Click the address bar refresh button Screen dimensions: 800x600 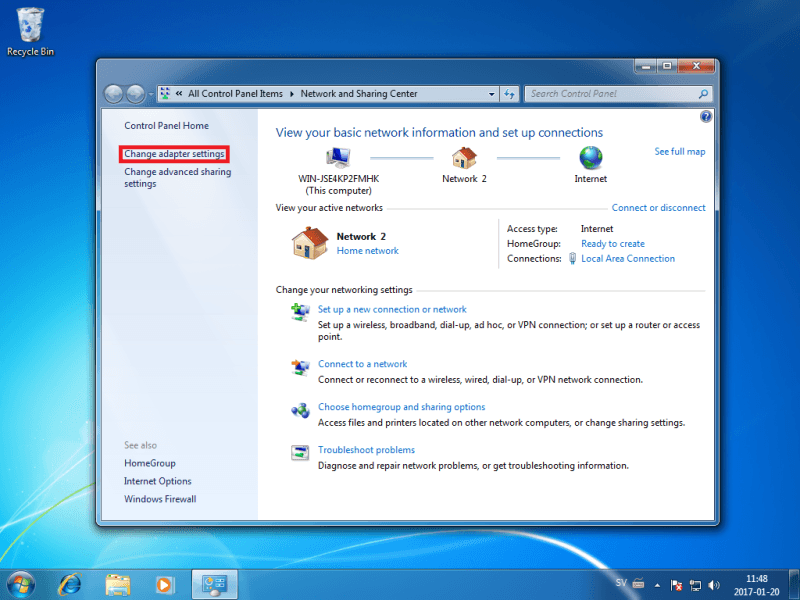point(509,94)
